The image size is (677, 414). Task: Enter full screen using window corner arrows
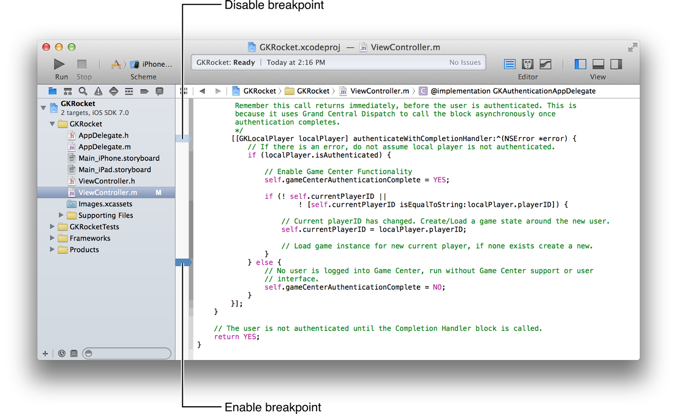[632, 47]
